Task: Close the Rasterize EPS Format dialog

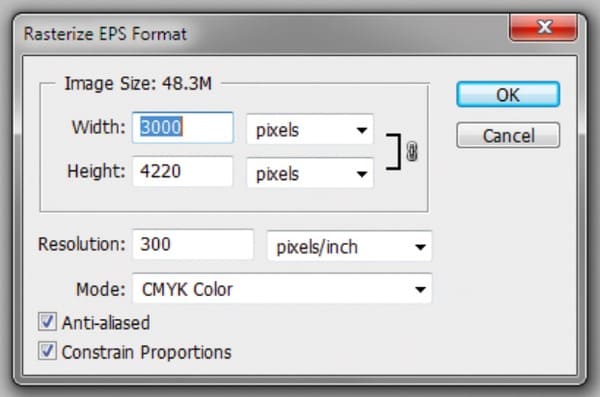Action: [543, 28]
